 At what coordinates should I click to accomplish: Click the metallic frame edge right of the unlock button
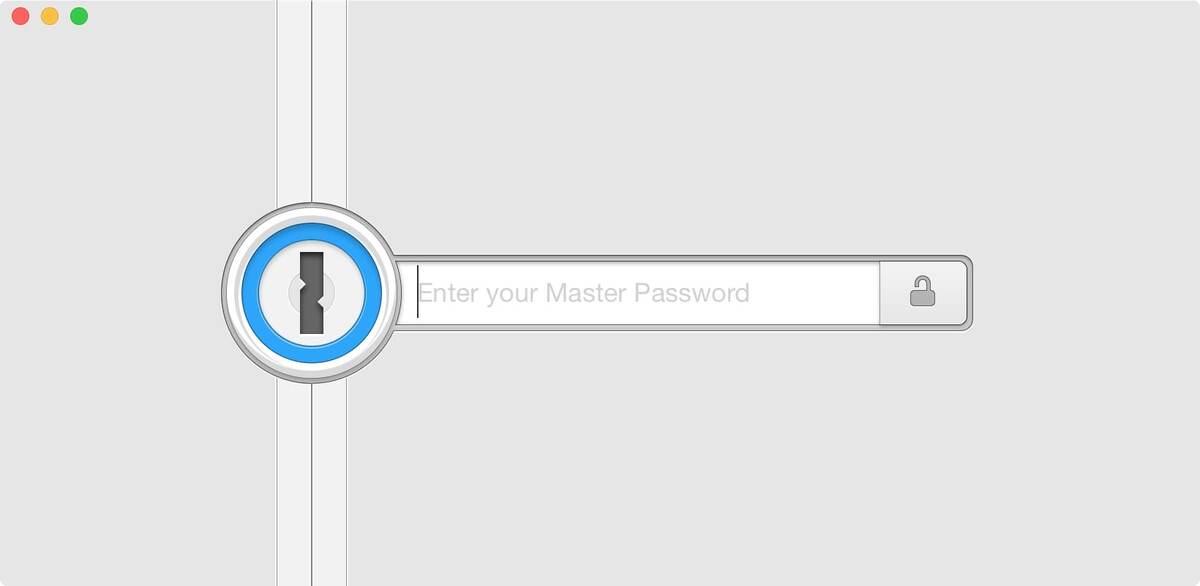[x=970, y=293]
